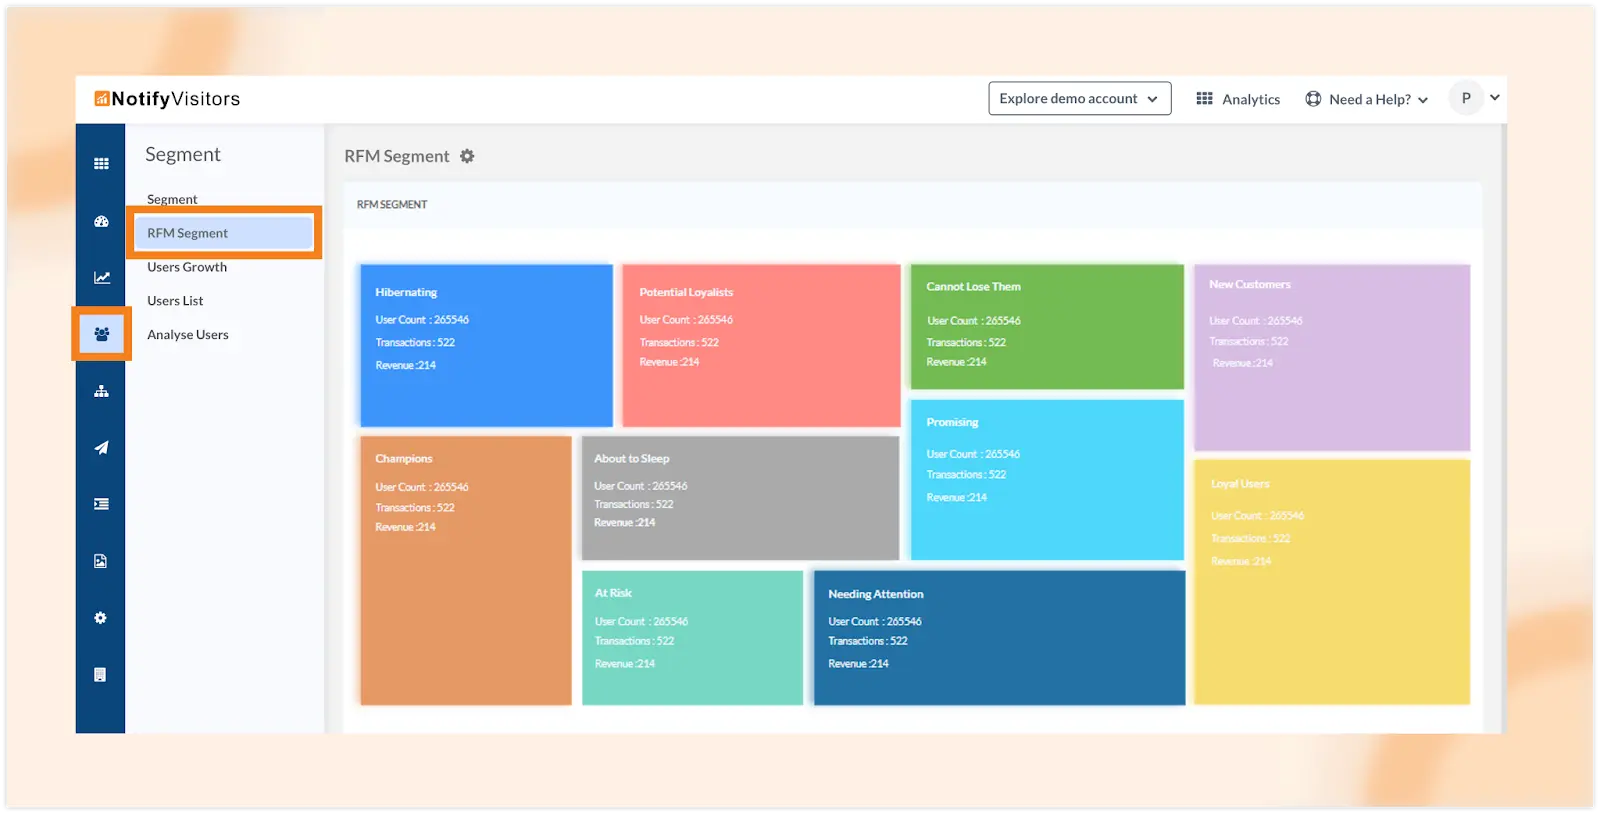Open the Users Growth menu item
The width and height of the screenshot is (1600, 814).
tap(187, 267)
